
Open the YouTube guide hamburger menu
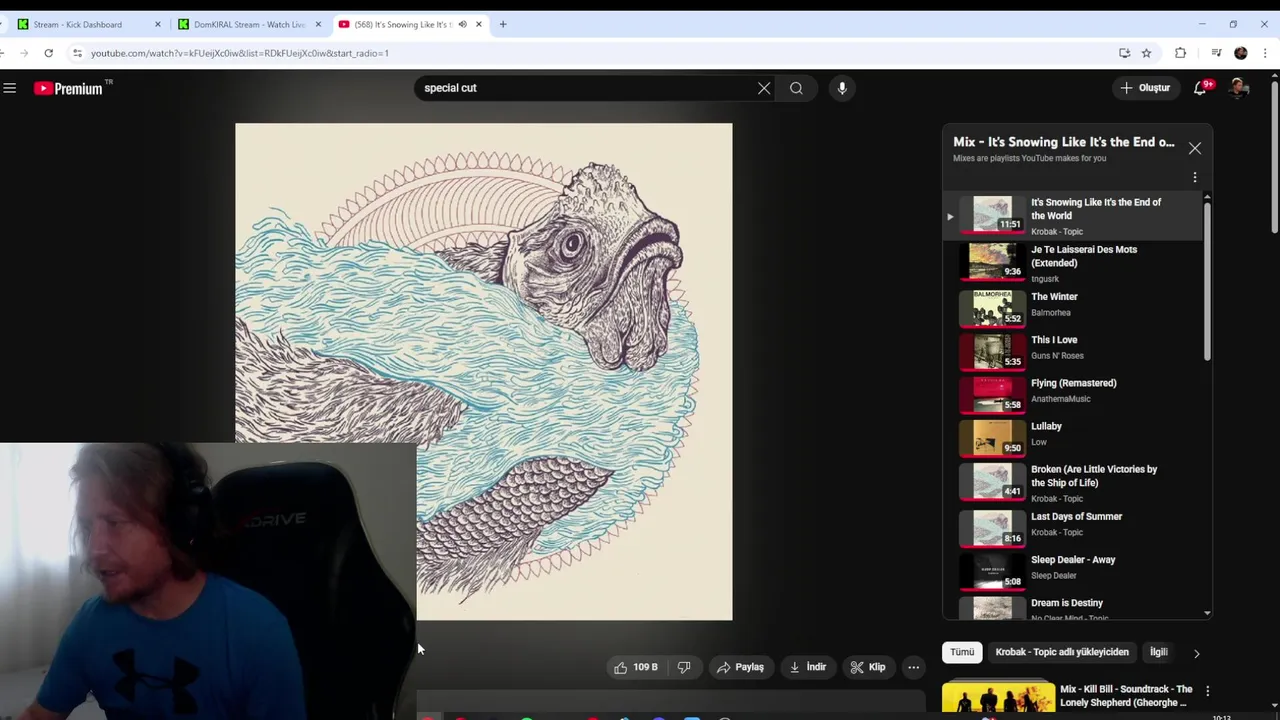10,88
